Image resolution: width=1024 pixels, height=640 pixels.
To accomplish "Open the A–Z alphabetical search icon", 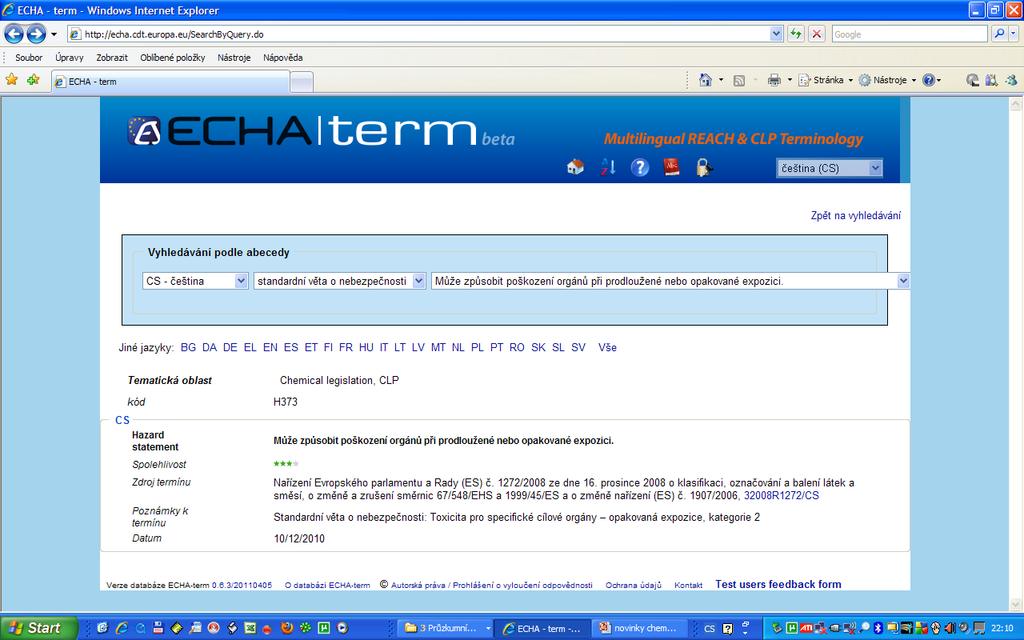I will click(608, 167).
